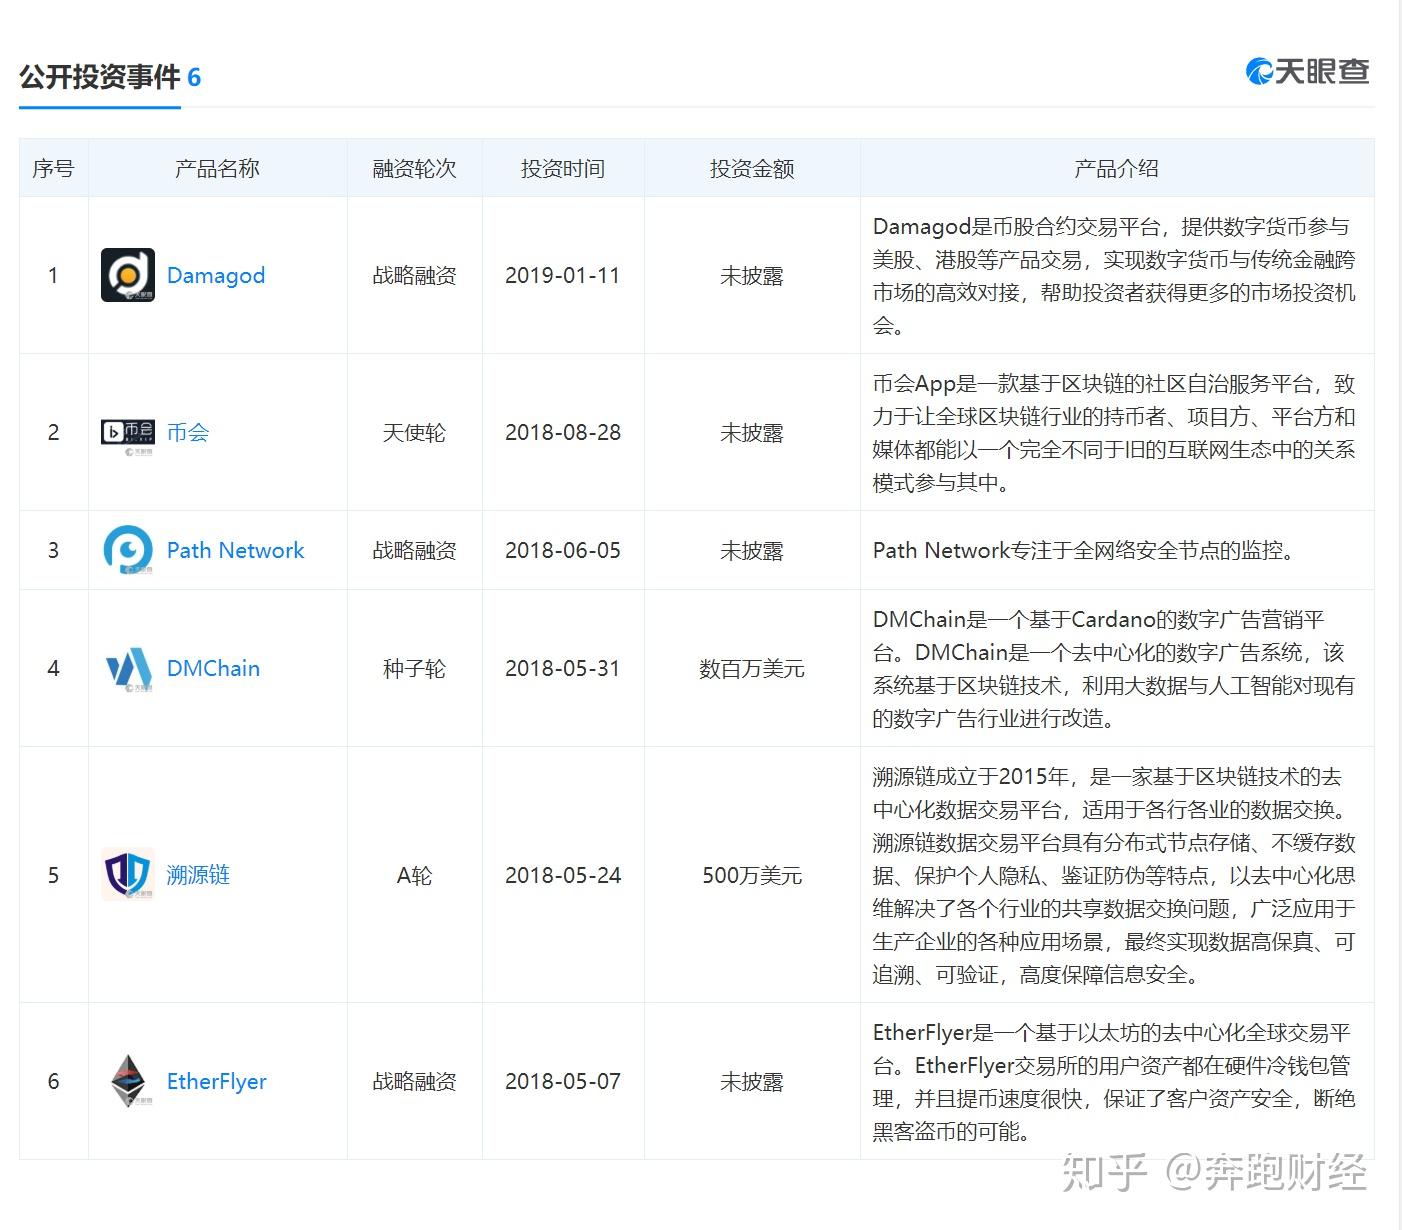Click the event count number 6 in title

point(194,78)
